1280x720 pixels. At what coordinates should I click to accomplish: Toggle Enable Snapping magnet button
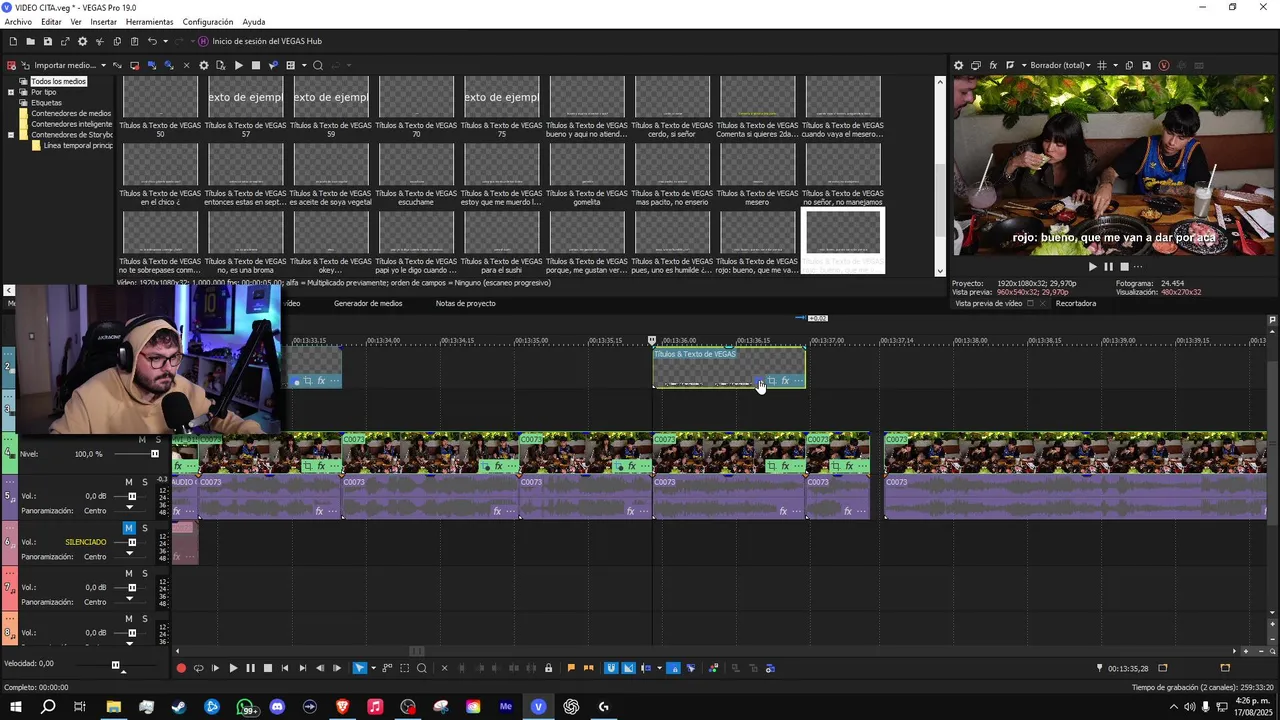[x=611, y=668]
